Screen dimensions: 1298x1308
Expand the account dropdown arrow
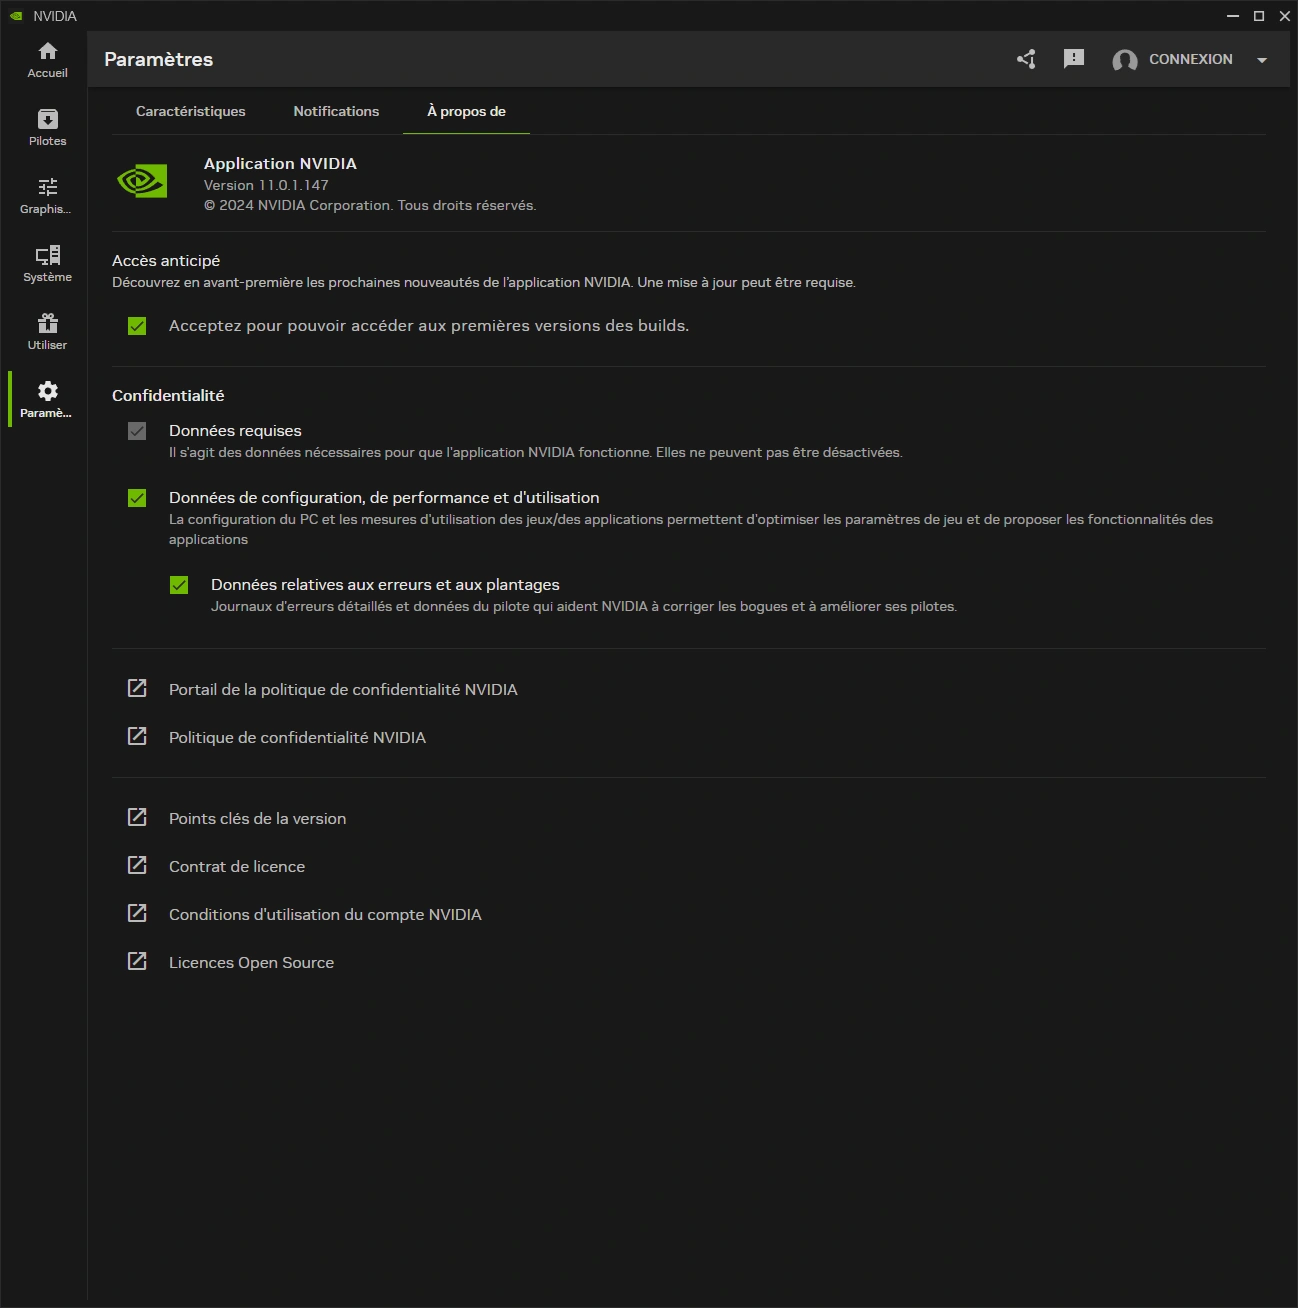pos(1262,60)
